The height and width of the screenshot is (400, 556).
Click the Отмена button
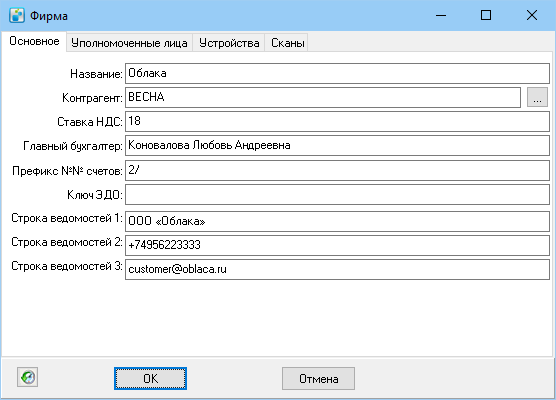tap(318, 378)
